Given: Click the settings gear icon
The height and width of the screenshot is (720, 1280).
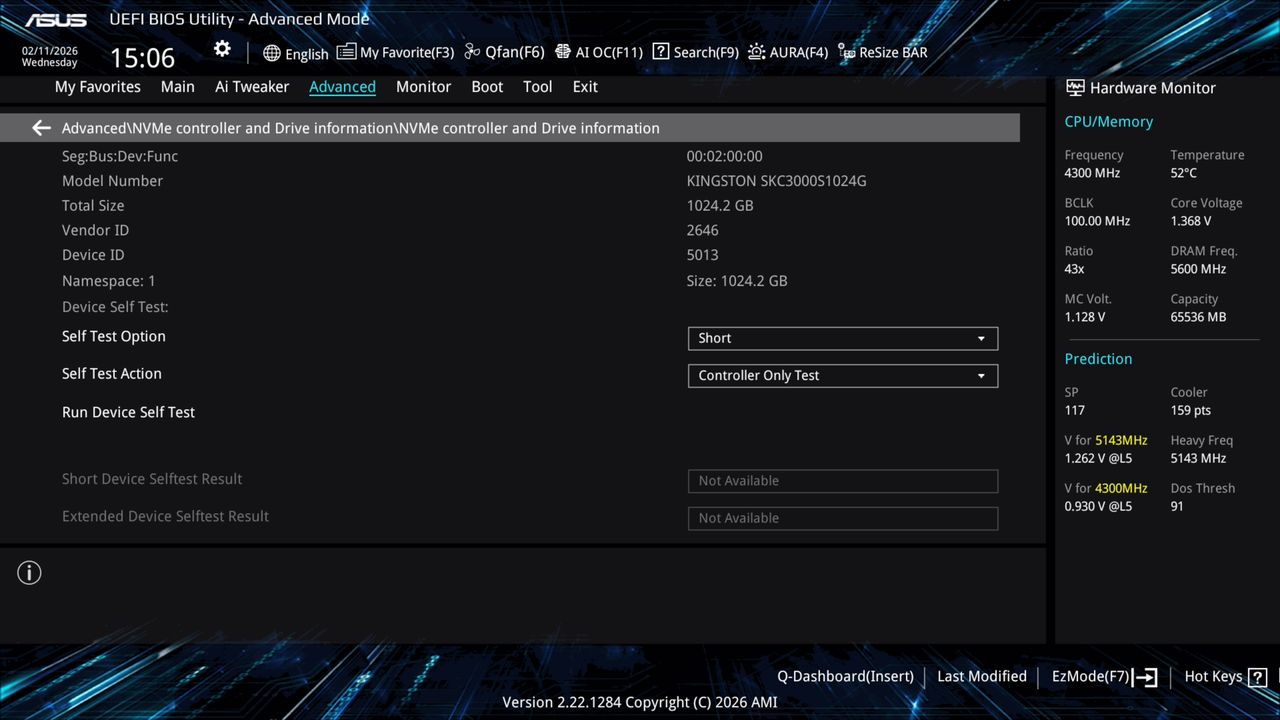Looking at the screenshot, I should [221, 48].
